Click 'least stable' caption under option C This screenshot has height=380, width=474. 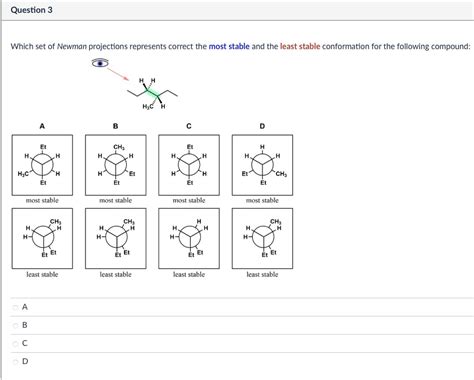pos(189,274)
